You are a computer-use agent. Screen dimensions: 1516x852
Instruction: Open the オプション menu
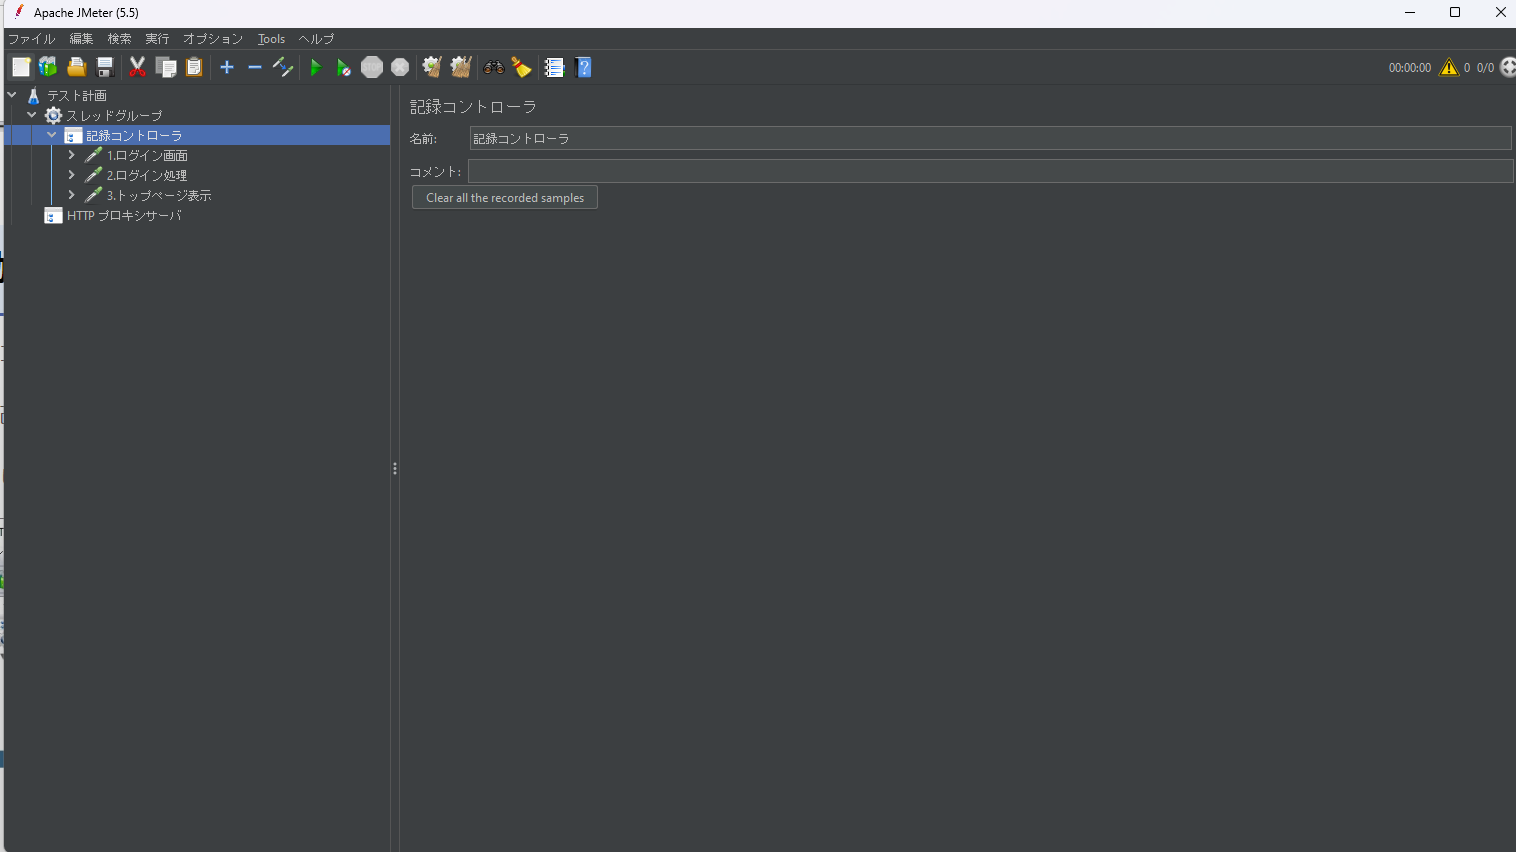tap(213, 39)
